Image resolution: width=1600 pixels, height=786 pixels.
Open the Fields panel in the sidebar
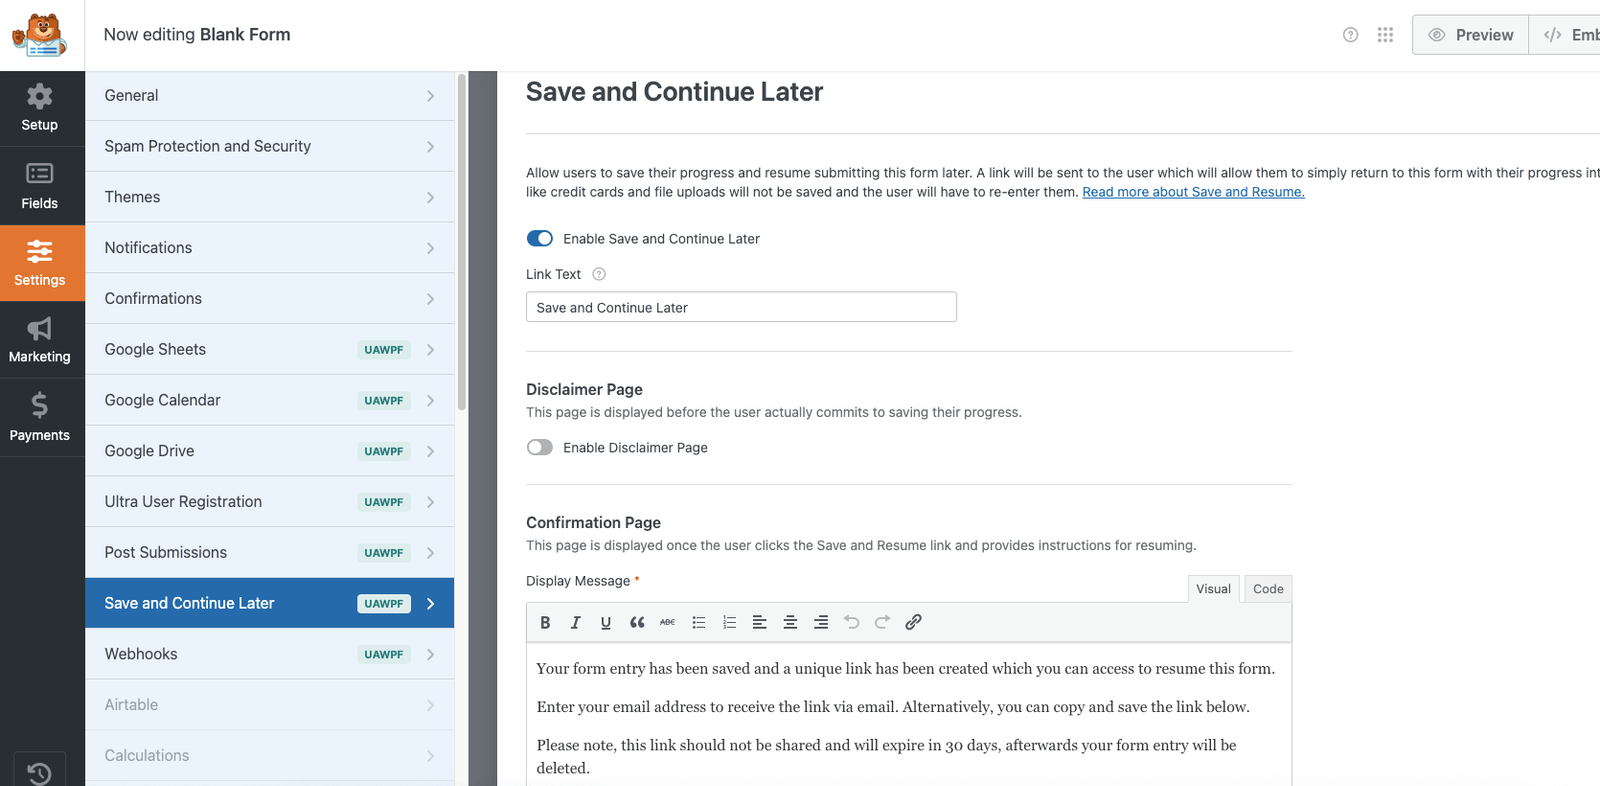click(x=40, y=186)
